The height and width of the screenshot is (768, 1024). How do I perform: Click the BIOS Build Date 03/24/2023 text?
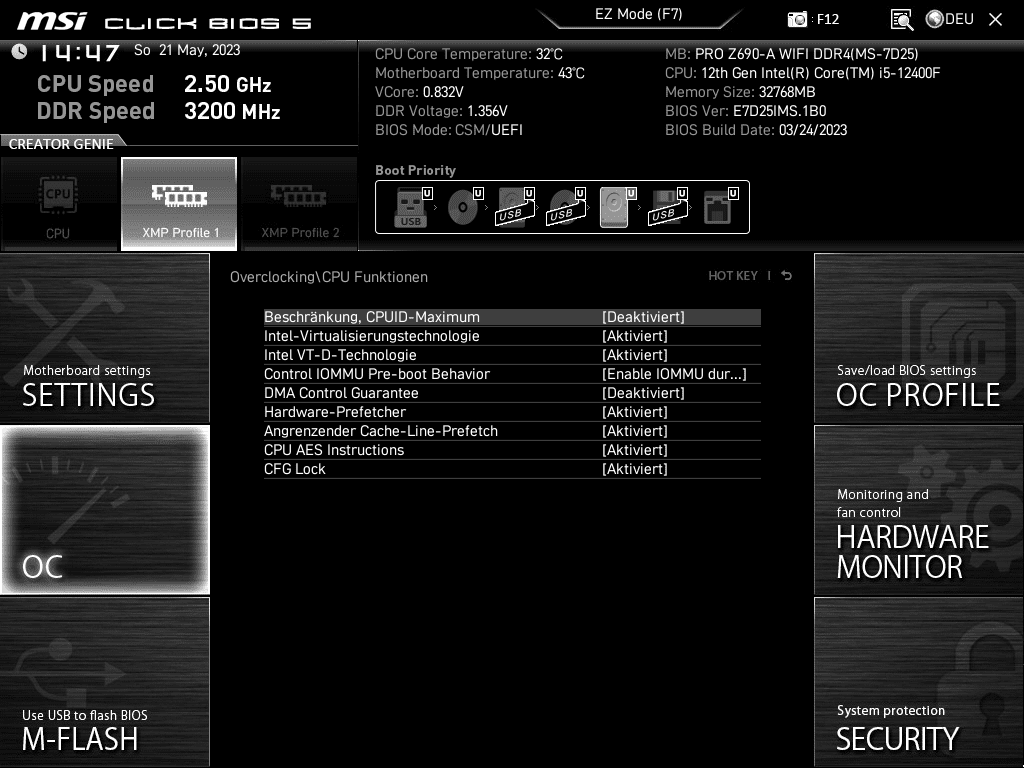pyautogui.click(x=756, y=129)
